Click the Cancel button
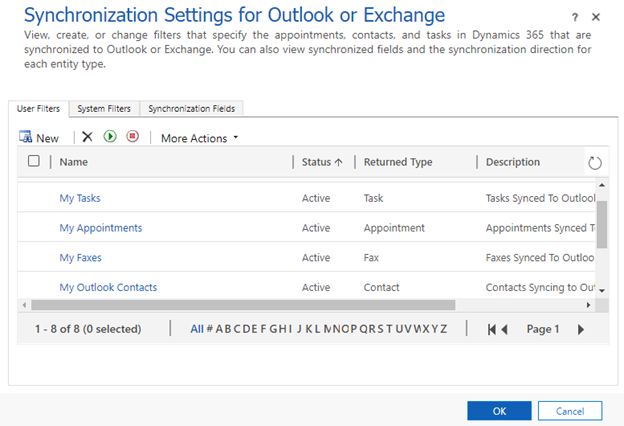Image resolution: width=624 pixels, height=426 pixels. (x=570, y=411)
